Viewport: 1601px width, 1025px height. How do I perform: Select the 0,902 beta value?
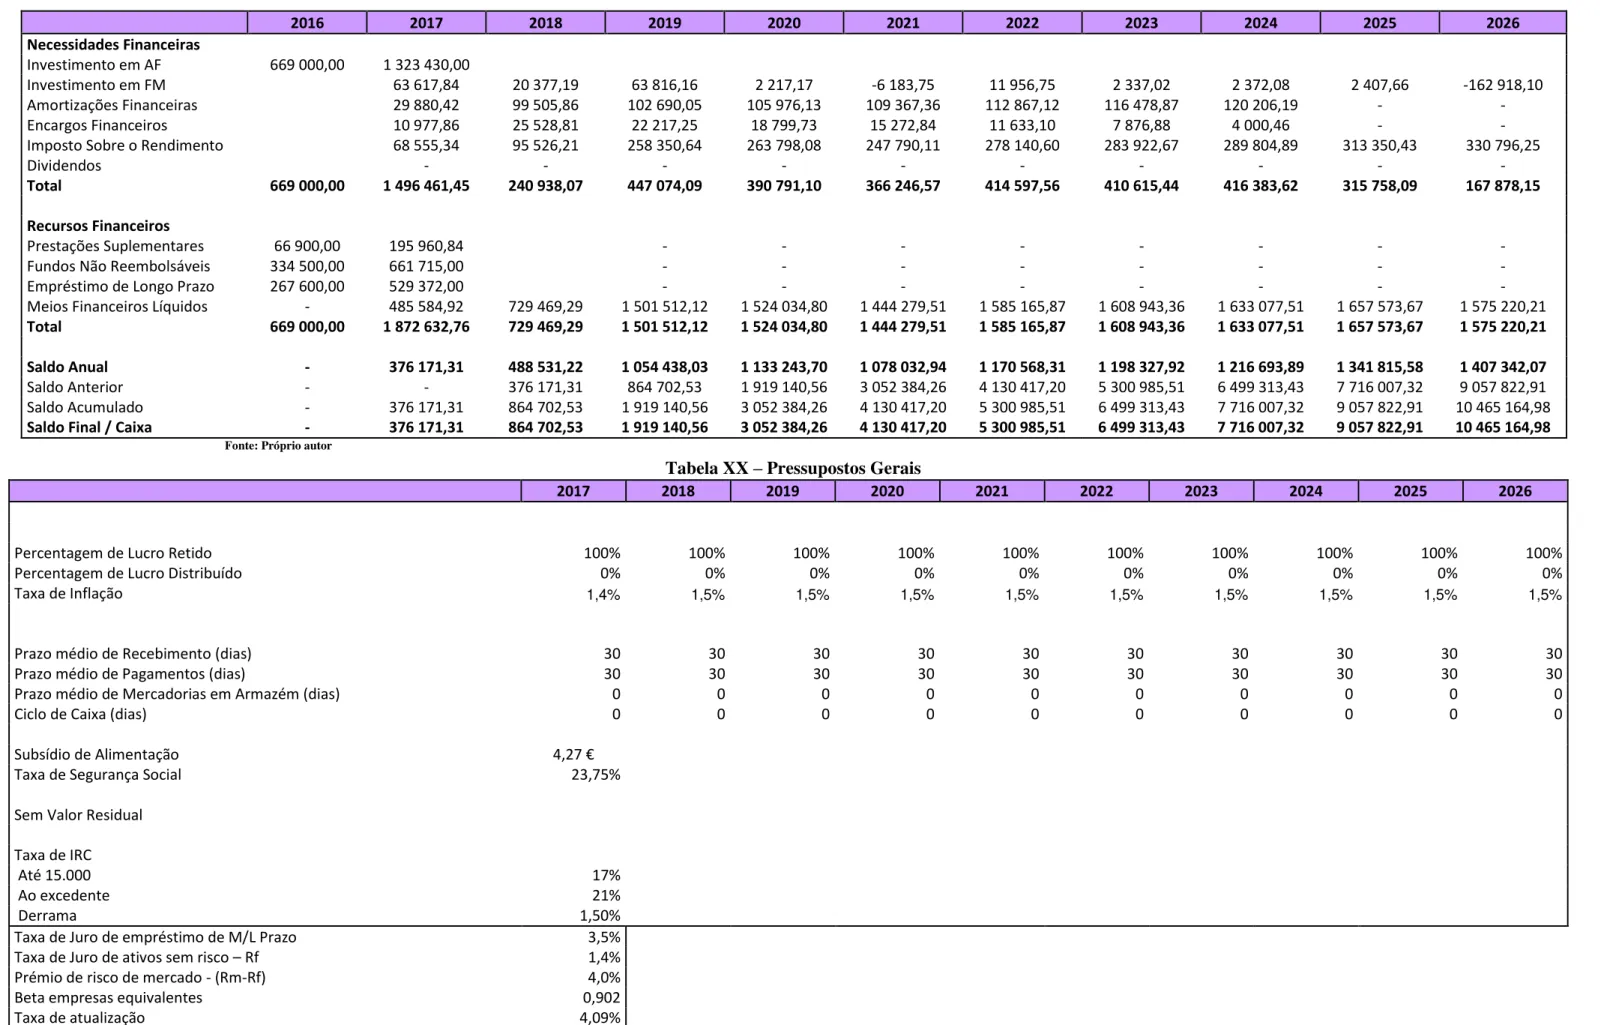[601, 997]
